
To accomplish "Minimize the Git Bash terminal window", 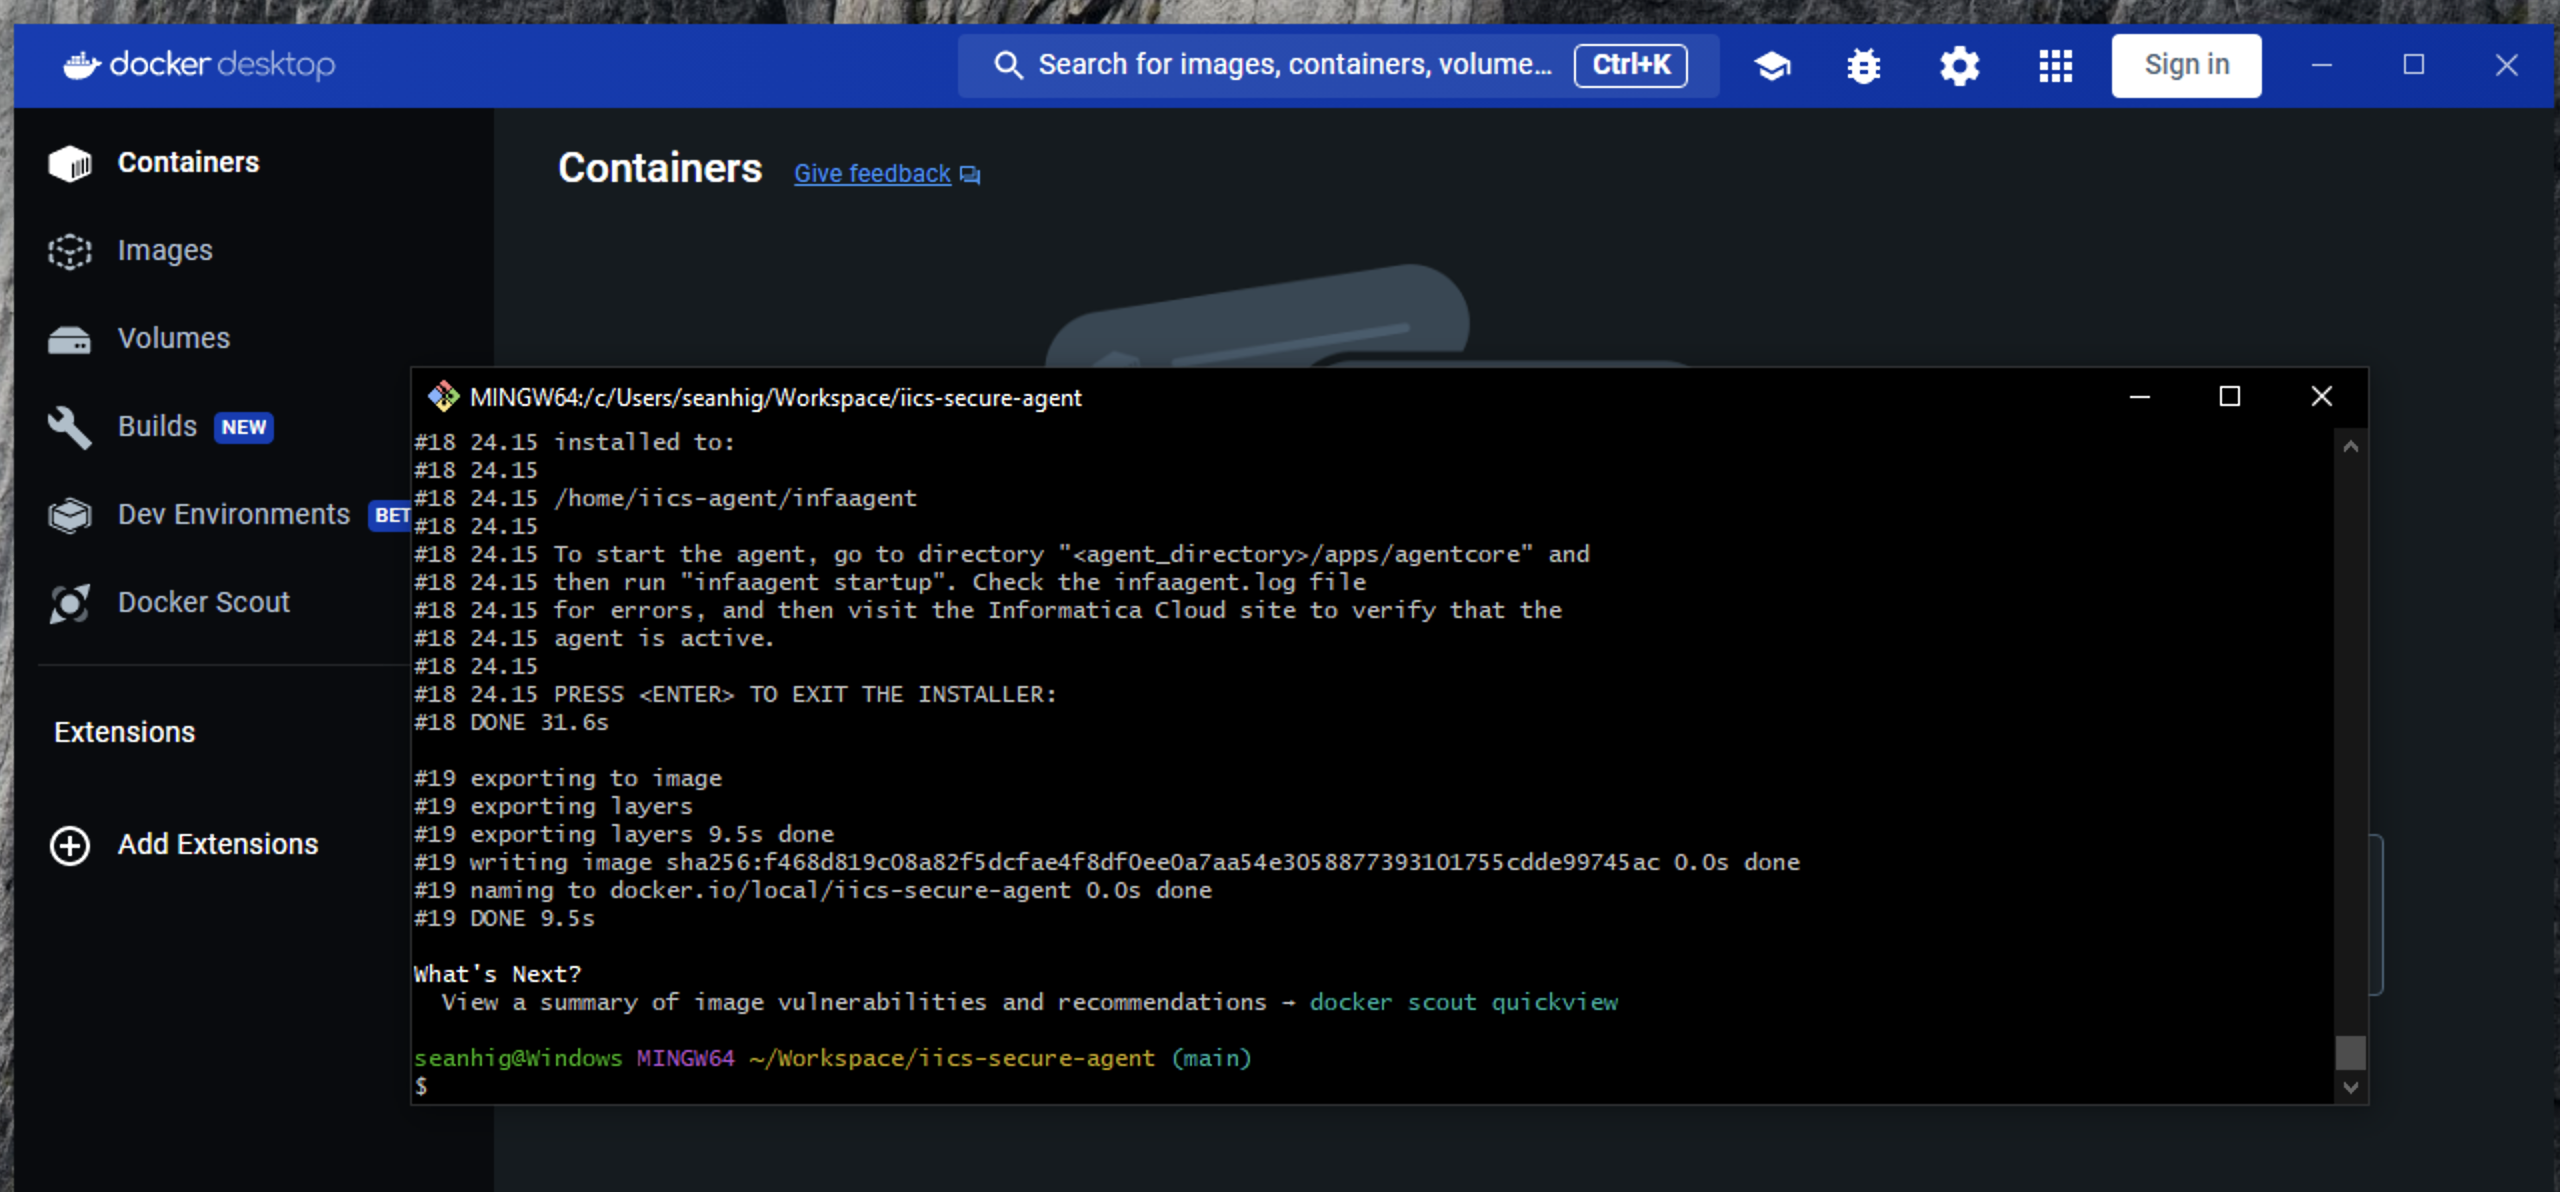I will coord(2139,397).
